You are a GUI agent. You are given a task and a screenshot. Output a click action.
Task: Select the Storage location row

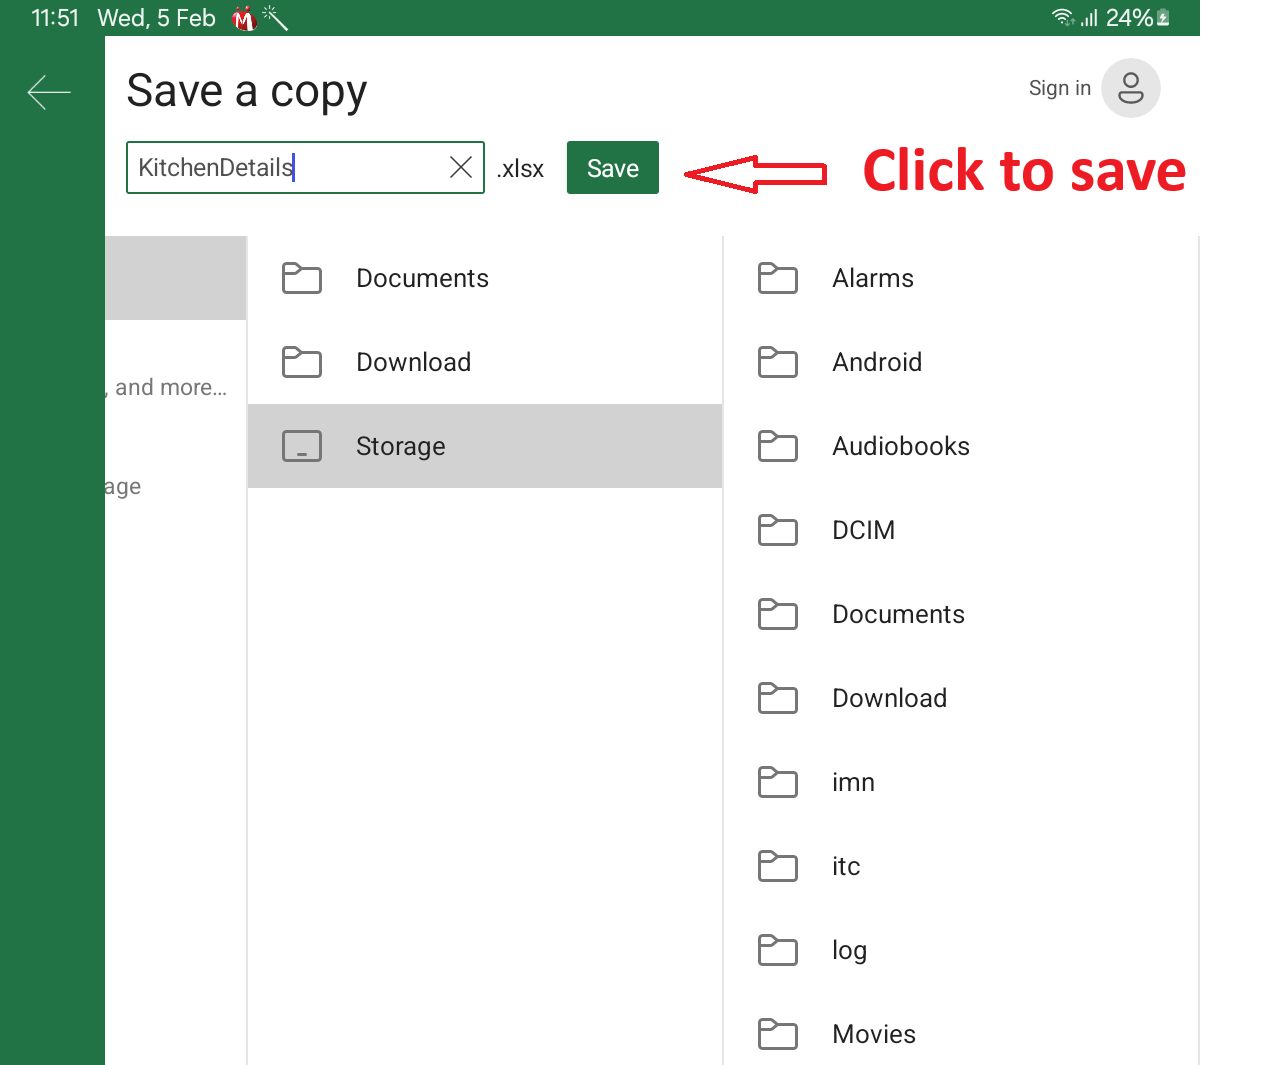point(484,446)
